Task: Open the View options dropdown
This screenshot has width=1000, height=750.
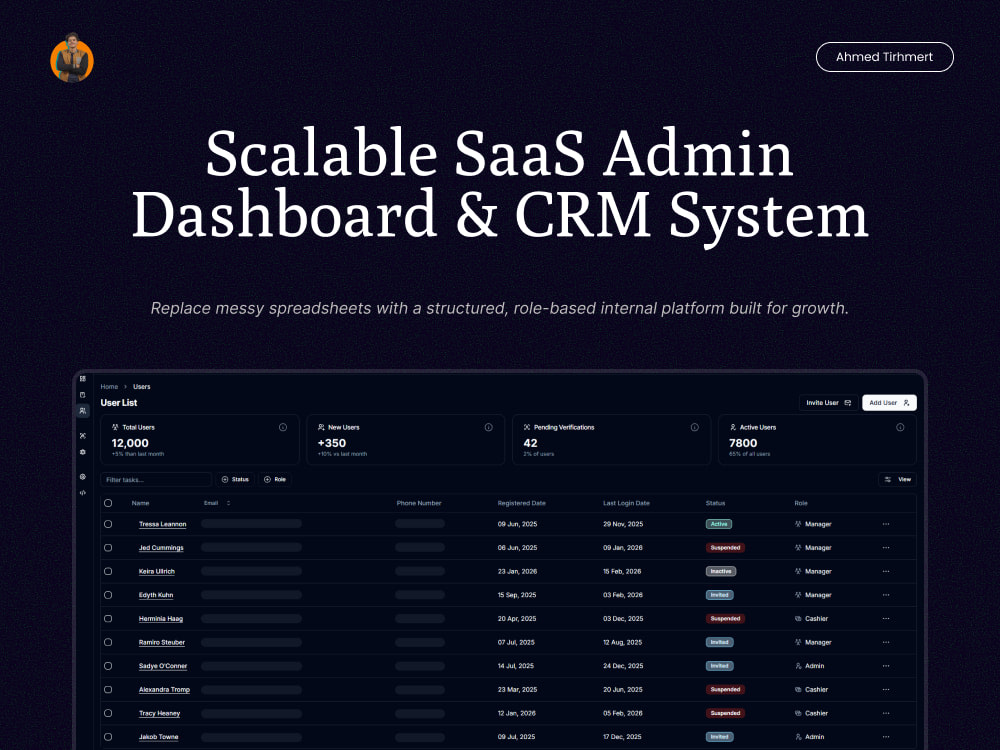Action: coord(897,480)
